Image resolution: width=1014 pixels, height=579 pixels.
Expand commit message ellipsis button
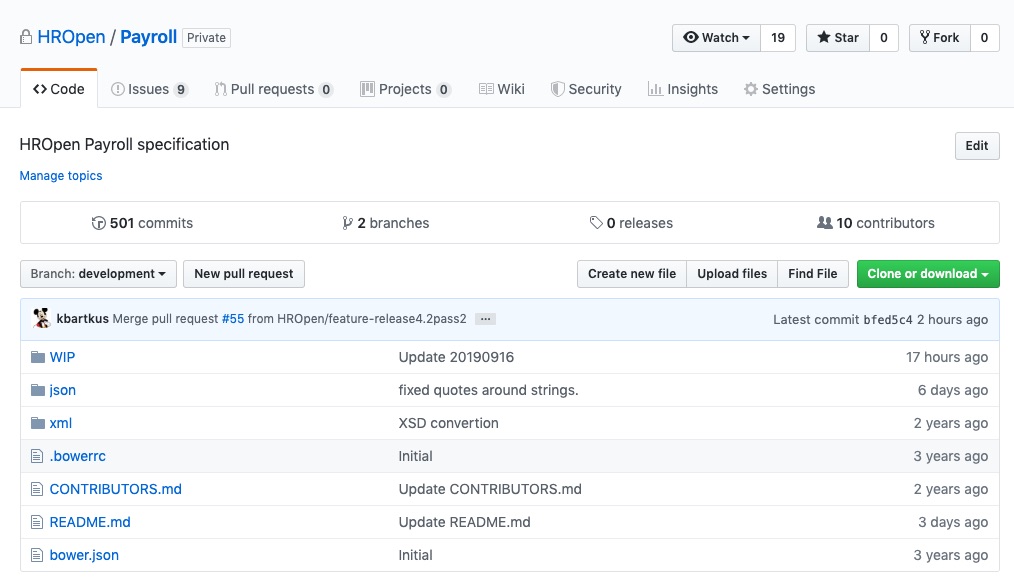[485, 319]
